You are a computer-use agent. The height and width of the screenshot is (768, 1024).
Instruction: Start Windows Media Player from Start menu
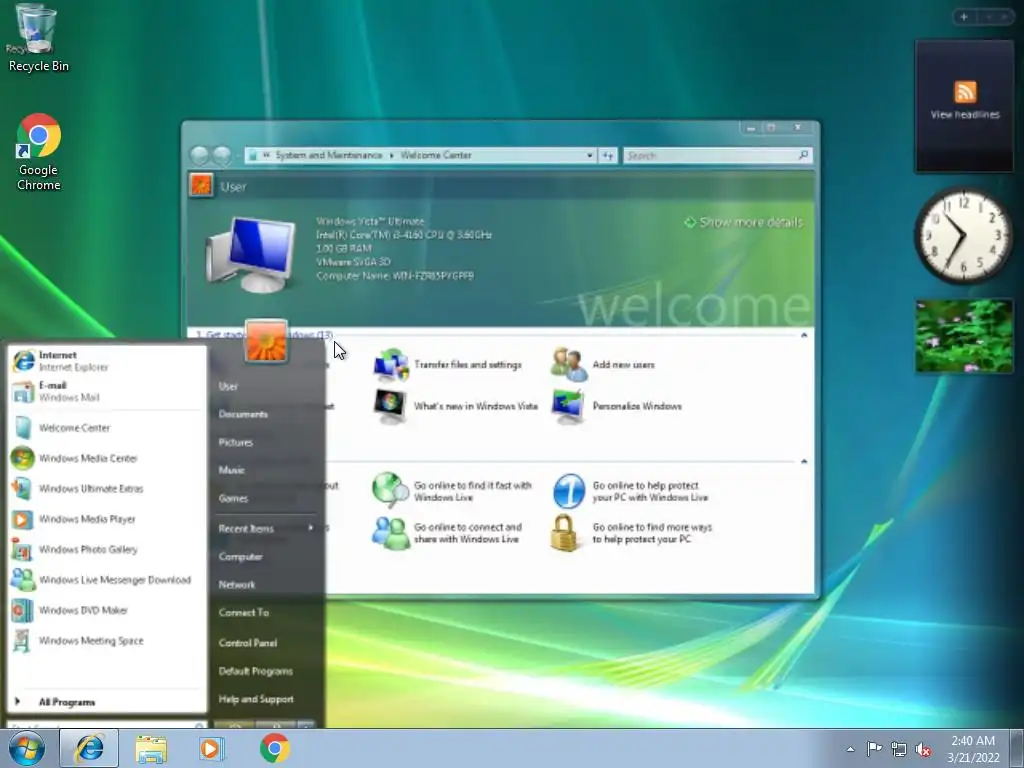[x=106, y=519]
